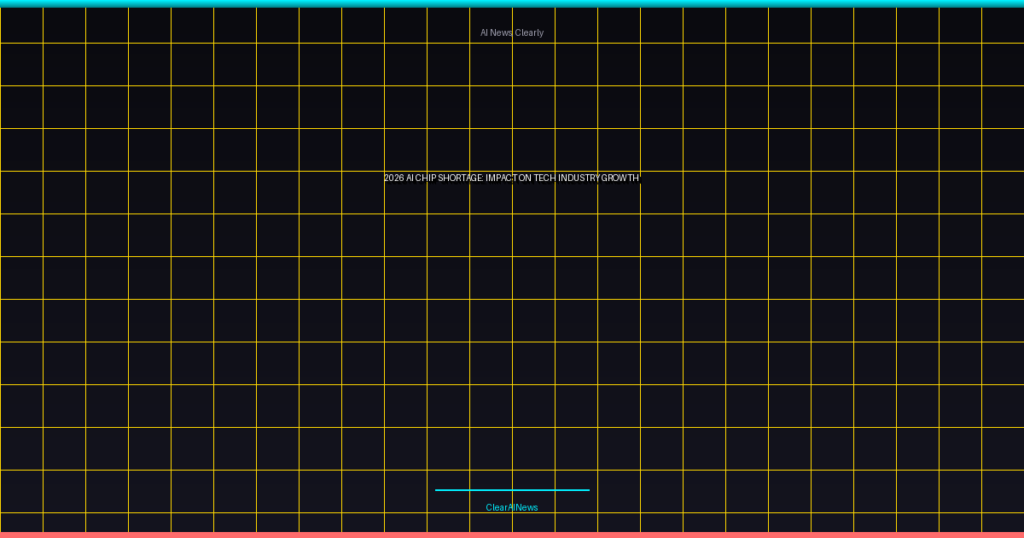
Task: Click the coral bar along the bottom edge
Action: (512, 534)
